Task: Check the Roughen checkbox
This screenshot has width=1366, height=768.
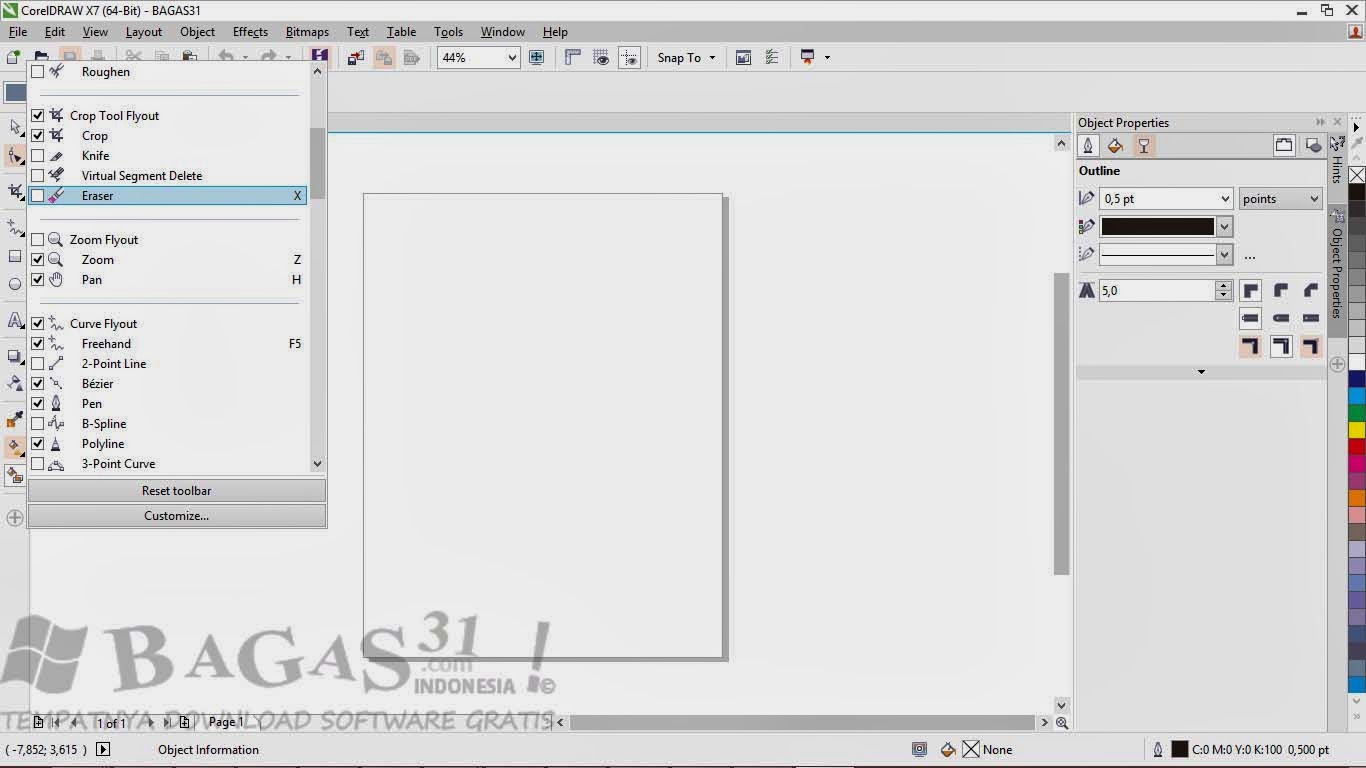Action: 38,72
